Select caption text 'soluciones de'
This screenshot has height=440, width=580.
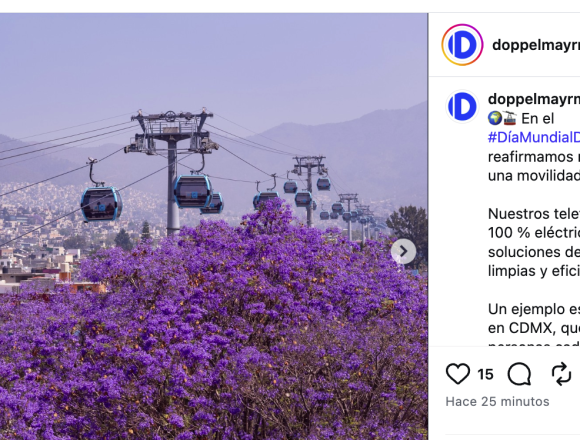[x=534, y=252]
